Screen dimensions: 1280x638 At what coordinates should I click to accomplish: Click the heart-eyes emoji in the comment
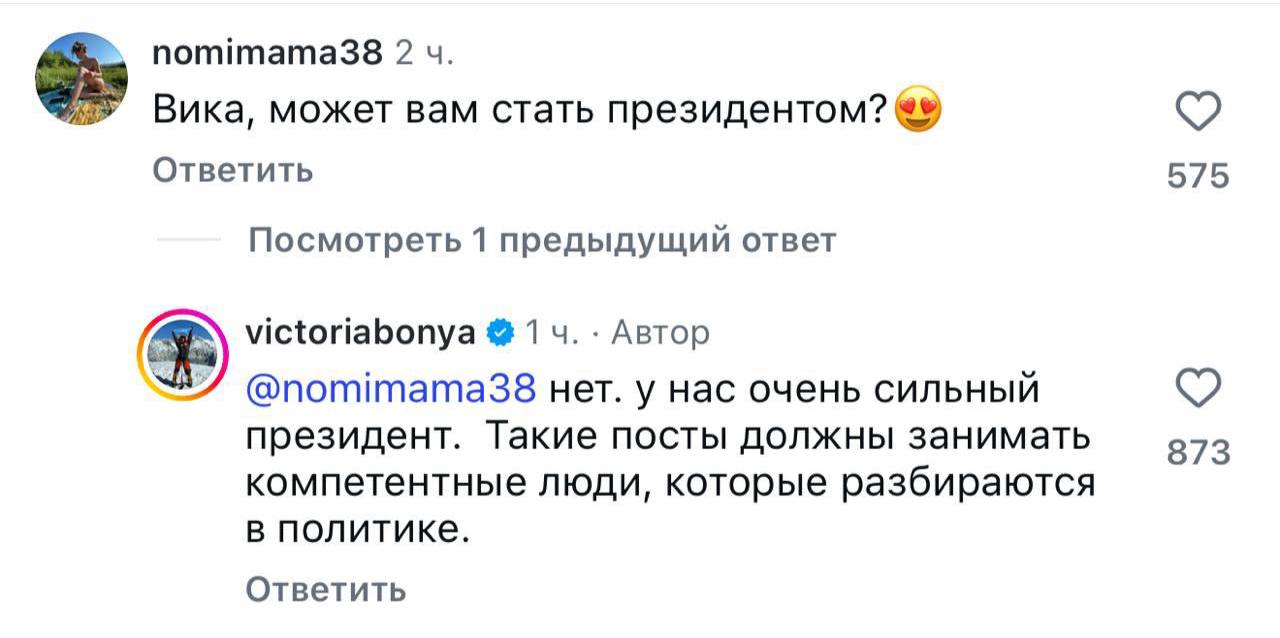918,111
